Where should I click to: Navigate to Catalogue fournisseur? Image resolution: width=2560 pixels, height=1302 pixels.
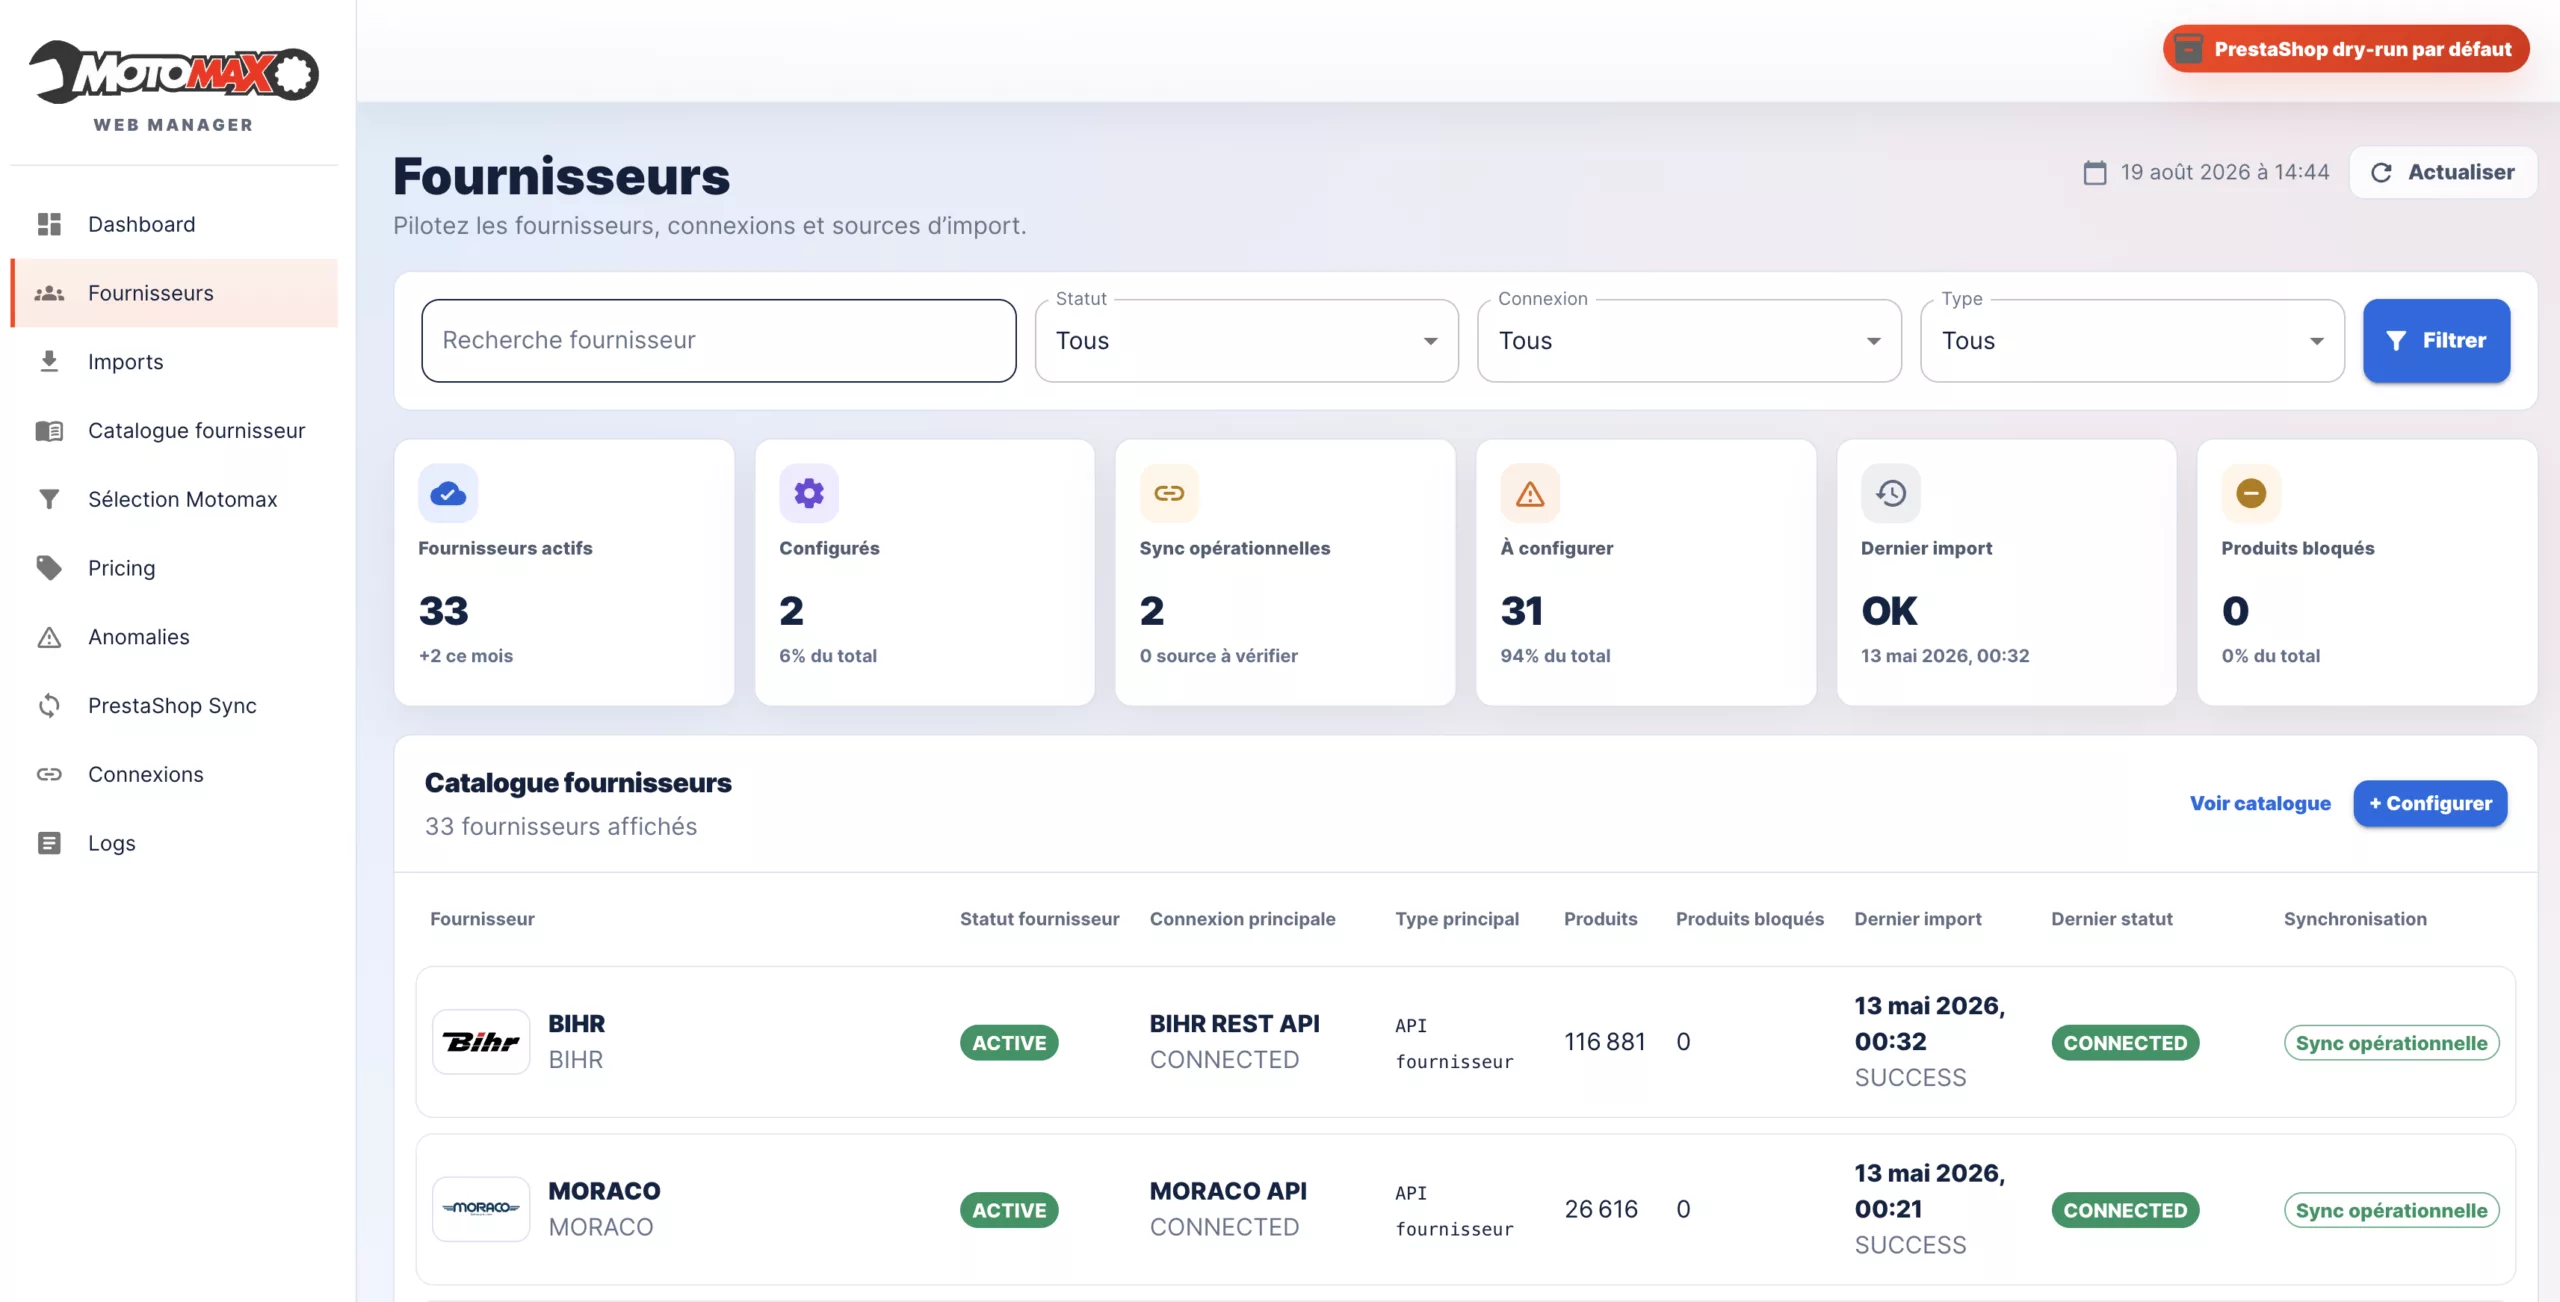click(174, 430)
